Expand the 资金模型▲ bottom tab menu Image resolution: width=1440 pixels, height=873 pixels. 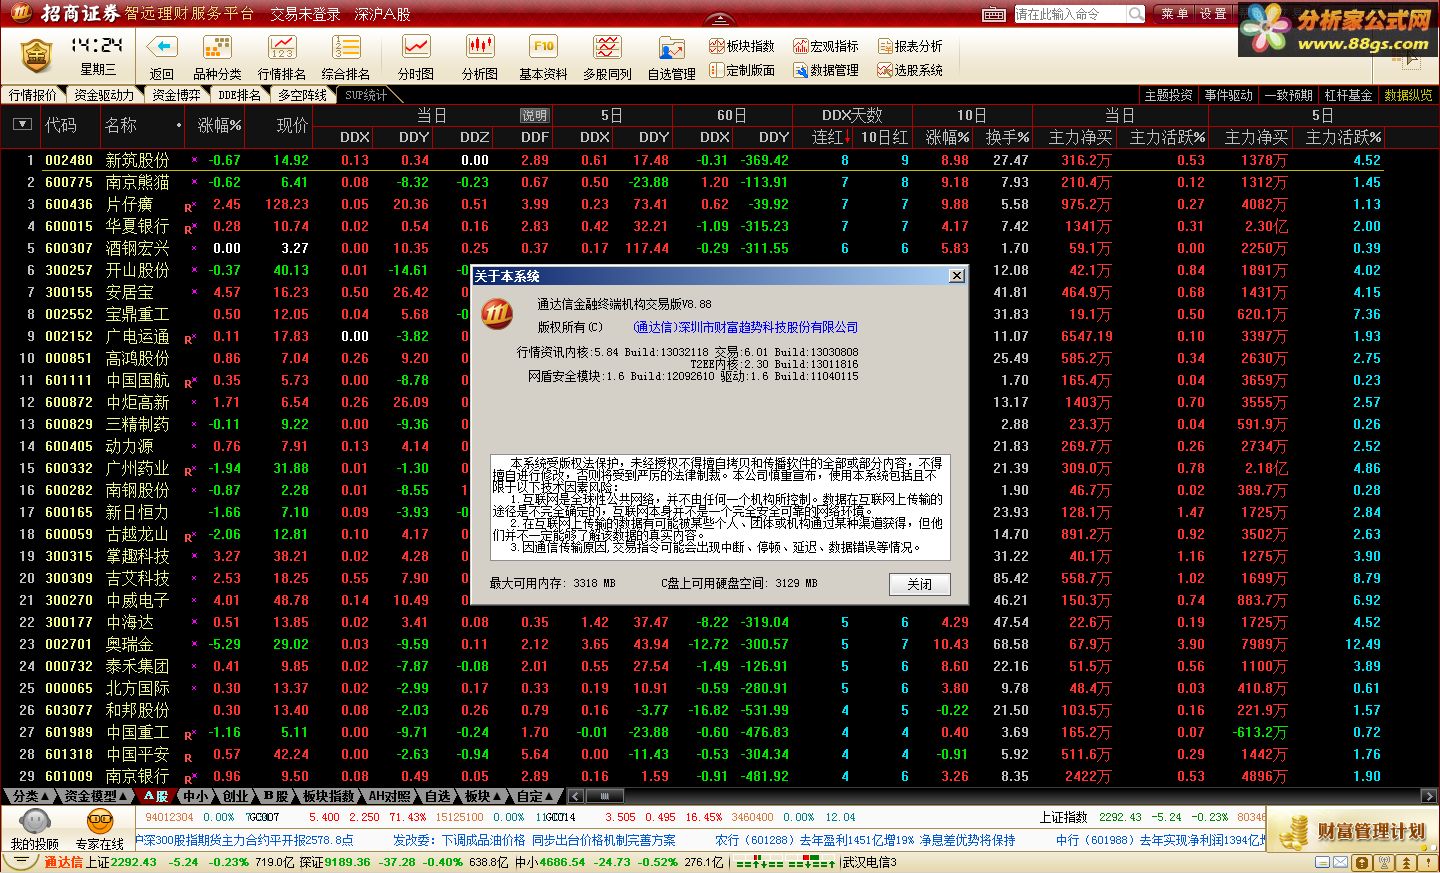click(96, 796)
